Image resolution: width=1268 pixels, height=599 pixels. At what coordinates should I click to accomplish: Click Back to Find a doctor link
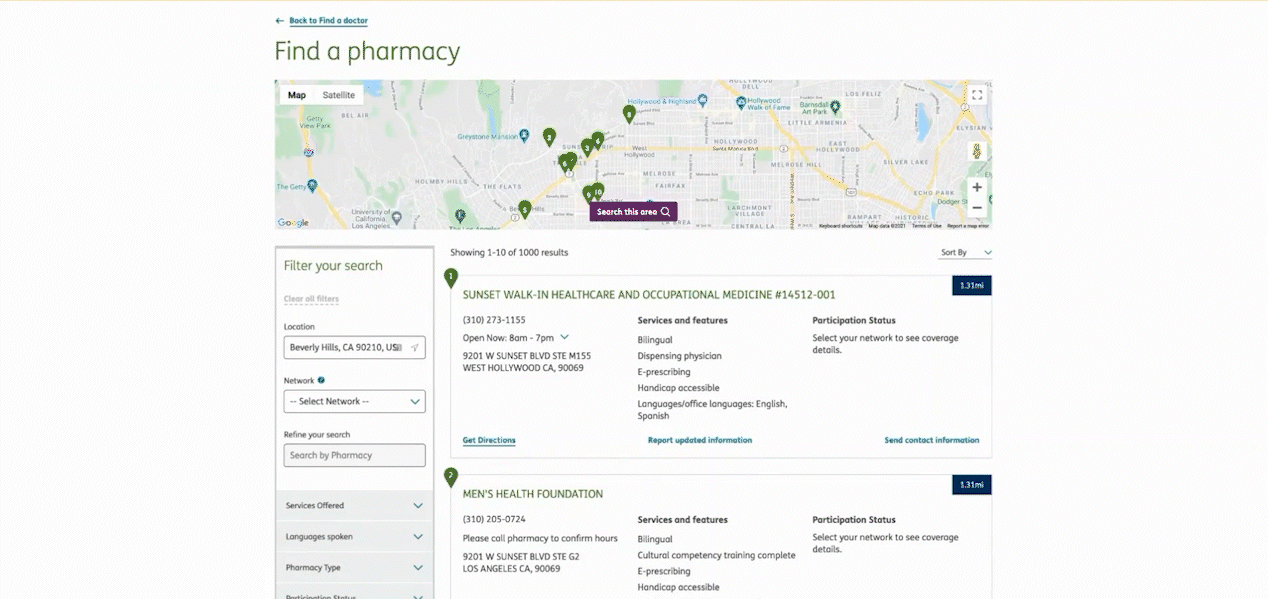pos(328,21)
